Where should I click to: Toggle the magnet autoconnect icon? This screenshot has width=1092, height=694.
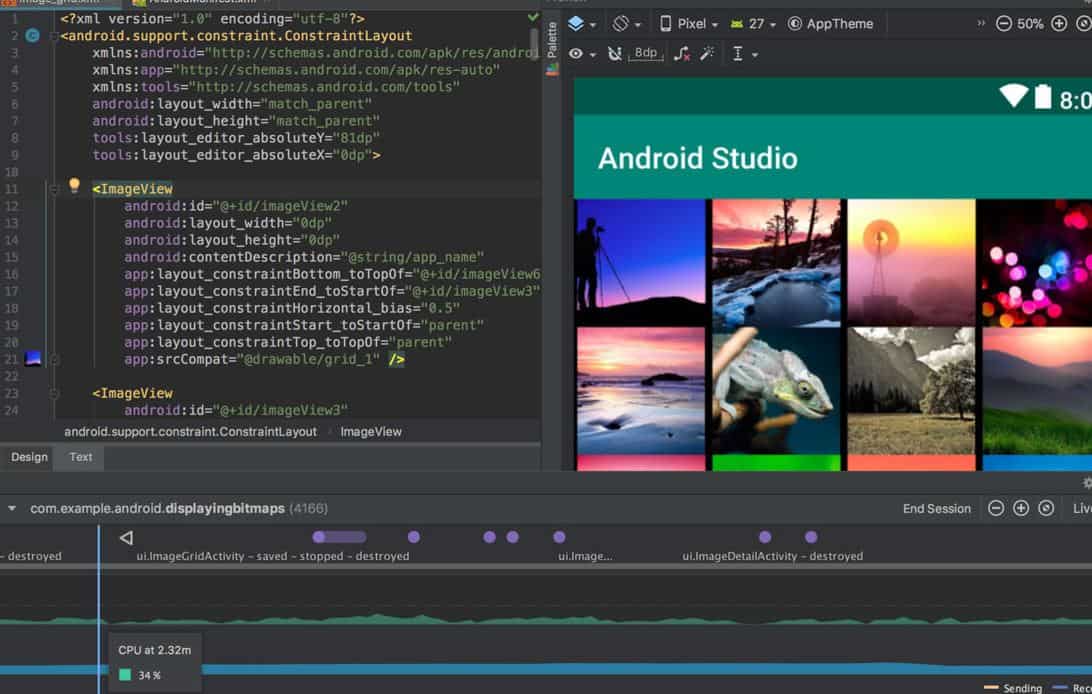(614, 54)
